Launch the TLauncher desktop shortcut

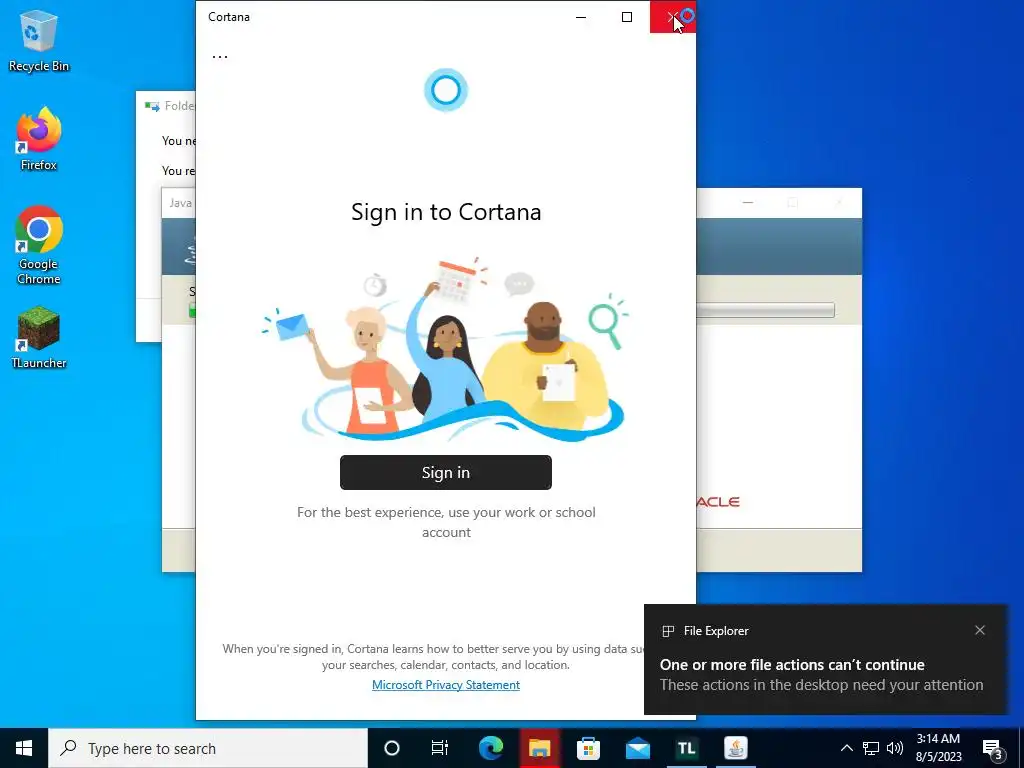pyautogui.click(x=39, y=338)
